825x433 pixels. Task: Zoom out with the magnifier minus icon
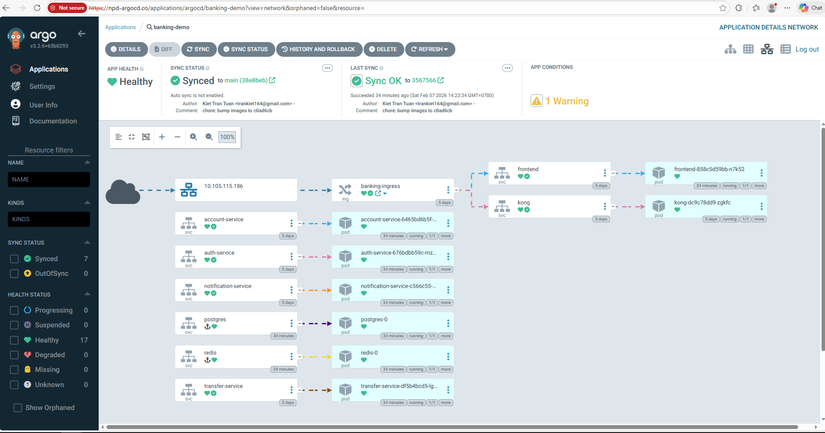point(209,137)
